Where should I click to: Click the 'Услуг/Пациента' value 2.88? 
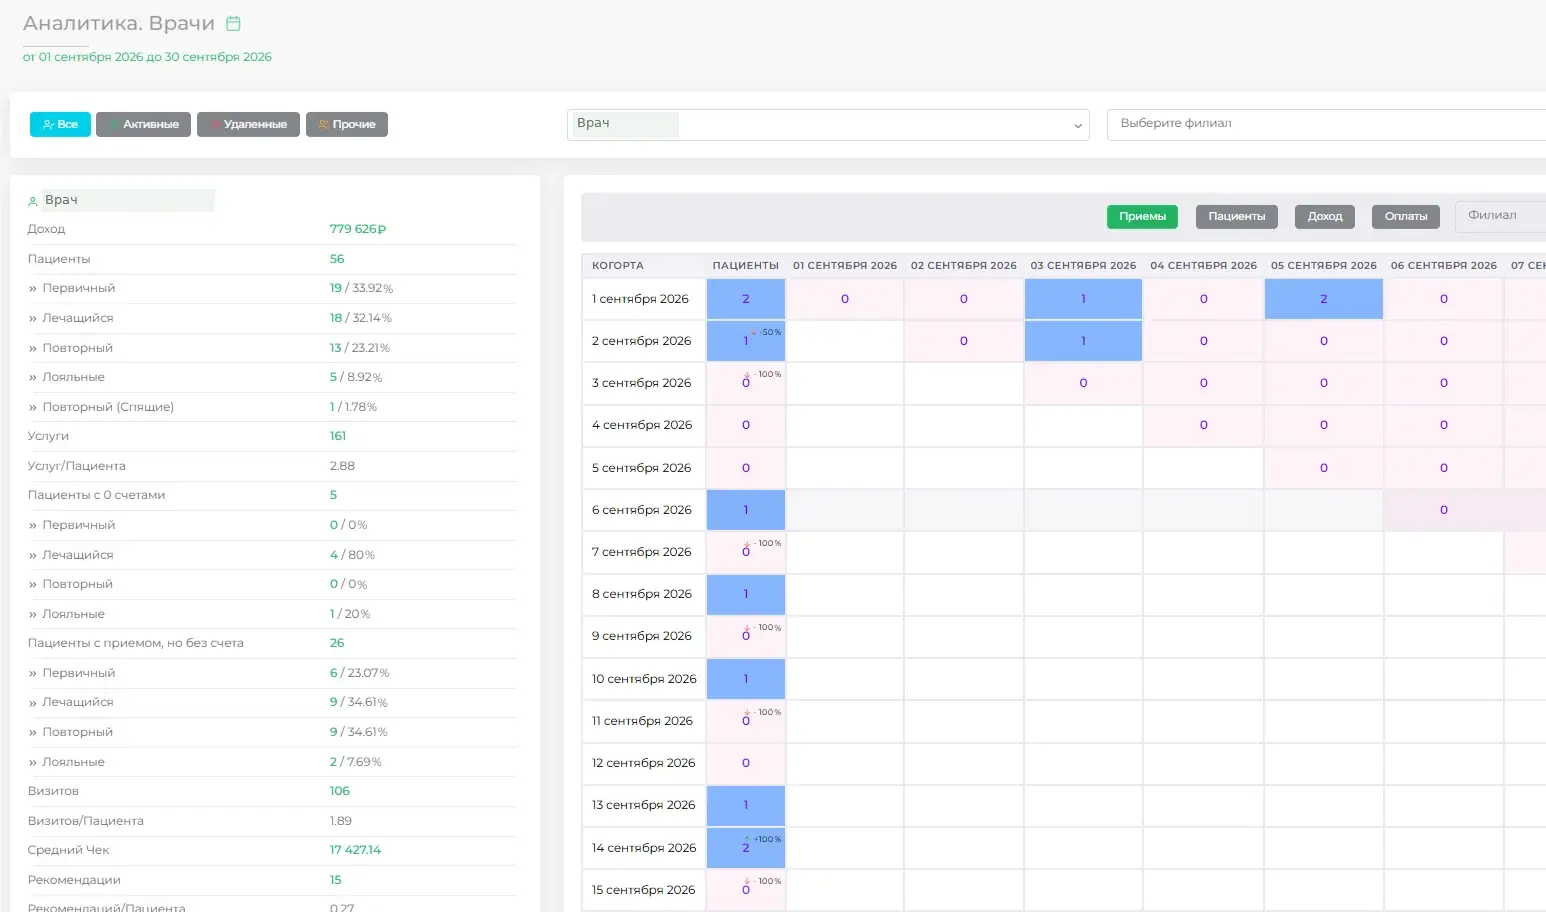click(x=342, y=466)
